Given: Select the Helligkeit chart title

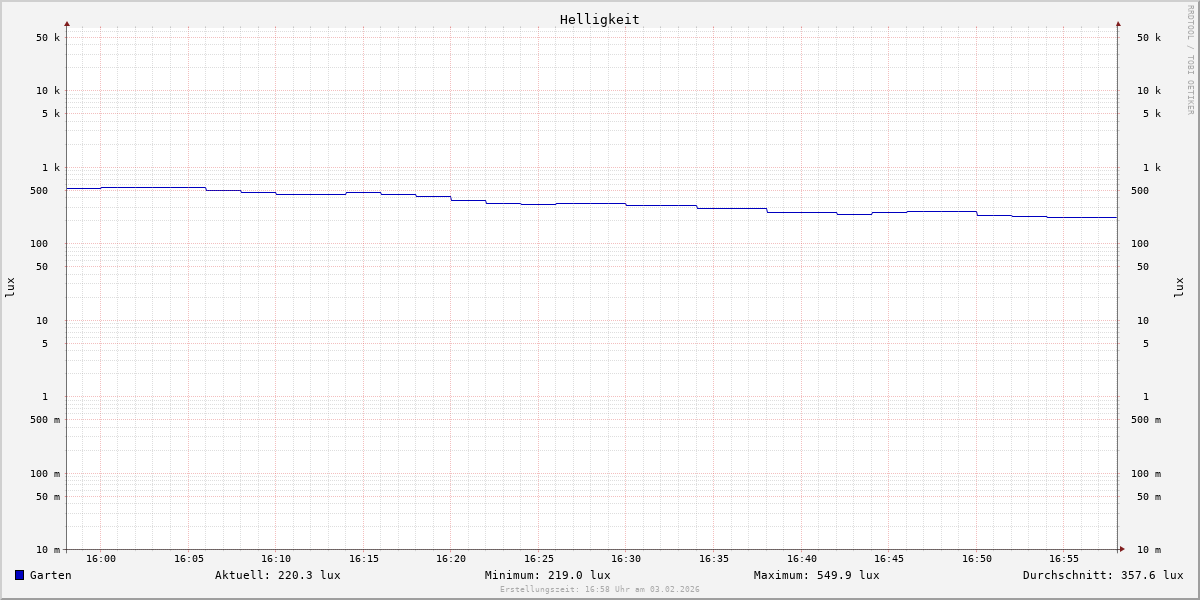Looking at the screenshot, I should click(599, 19).
